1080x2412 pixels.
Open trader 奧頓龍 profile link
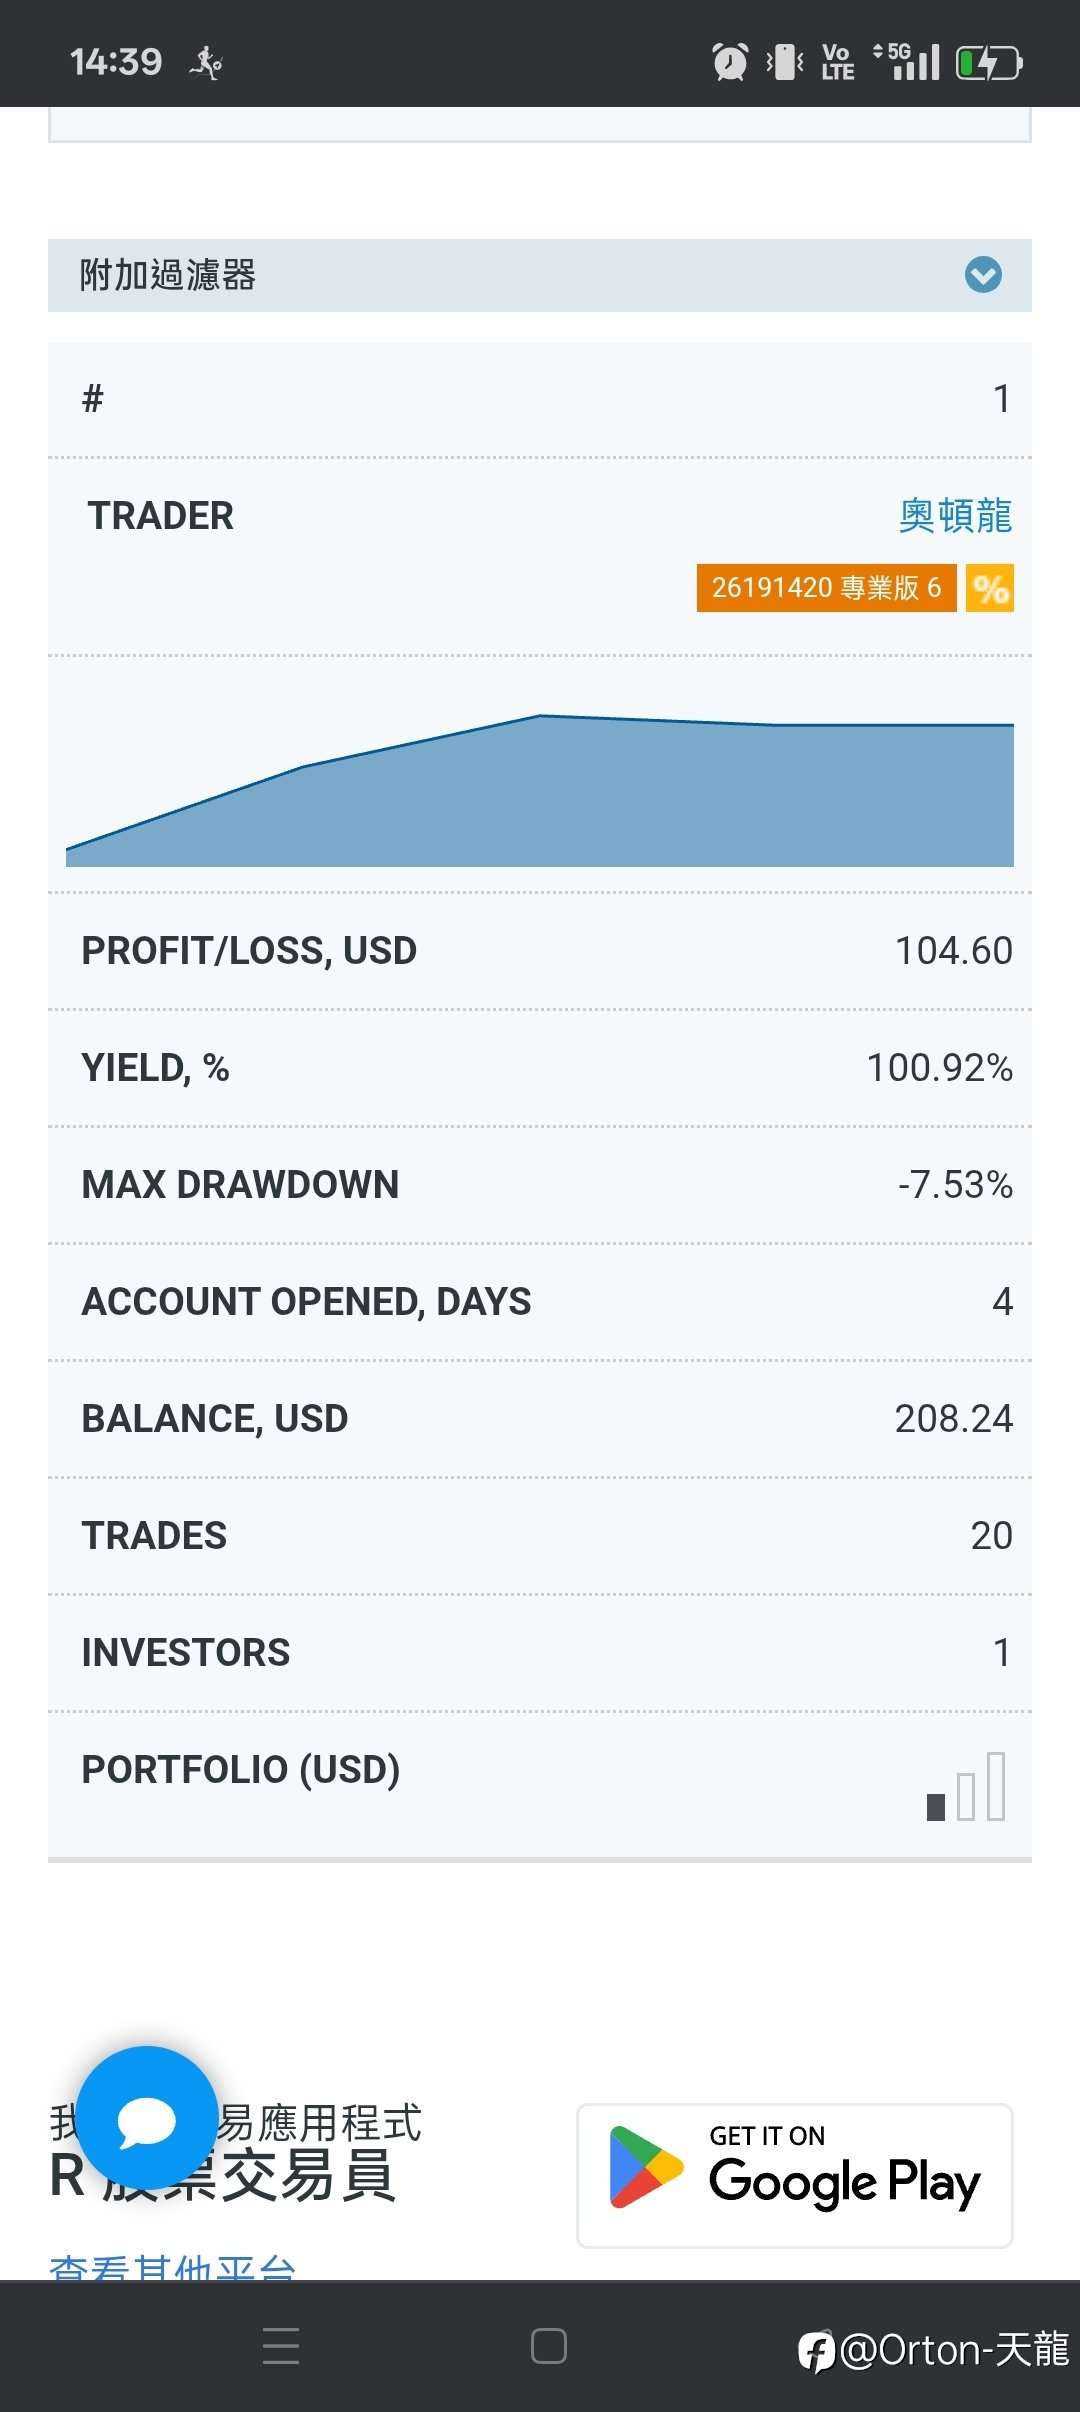[x=955, y=516]
